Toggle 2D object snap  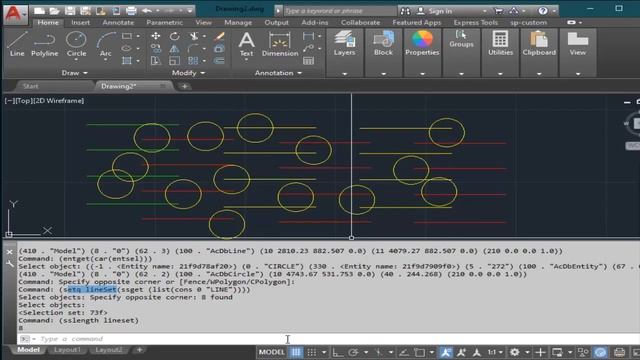pos(419,352)
